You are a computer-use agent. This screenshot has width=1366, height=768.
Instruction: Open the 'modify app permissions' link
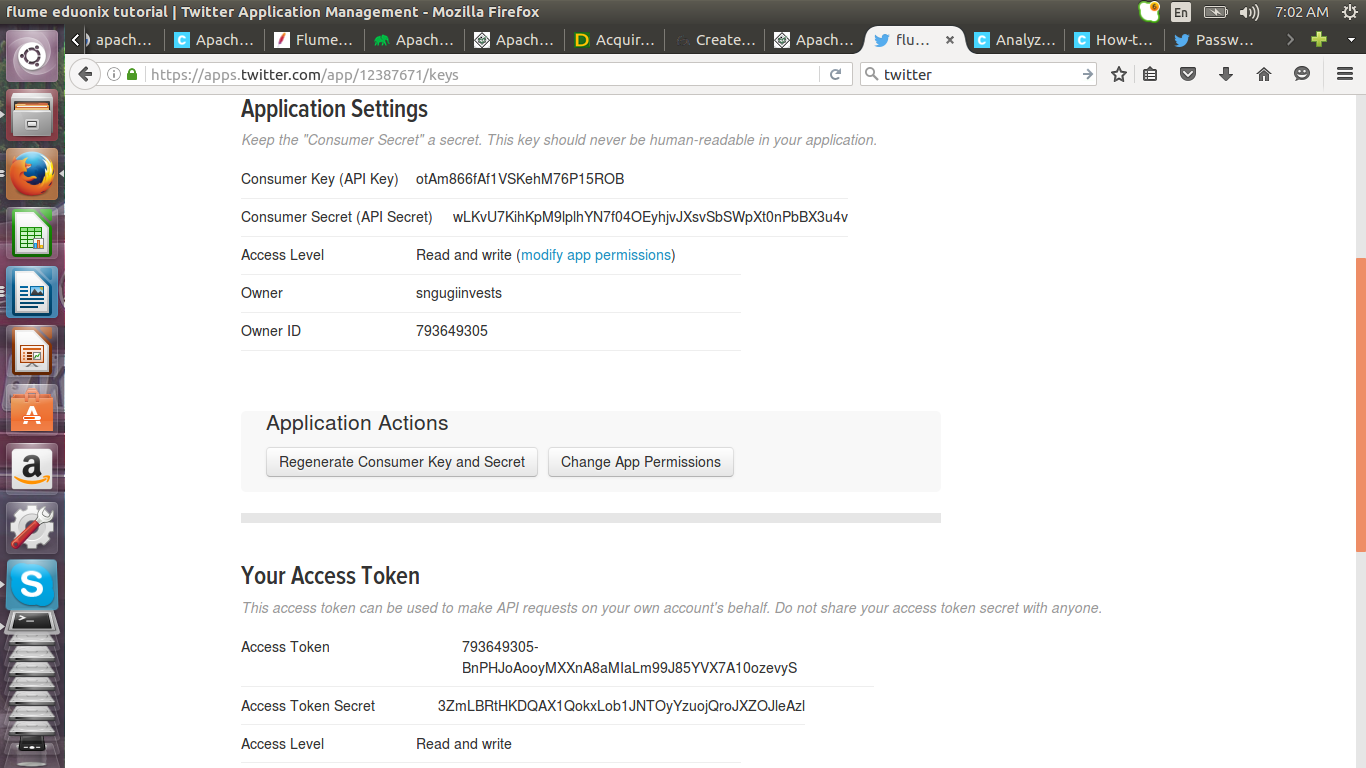click(596, 255)
